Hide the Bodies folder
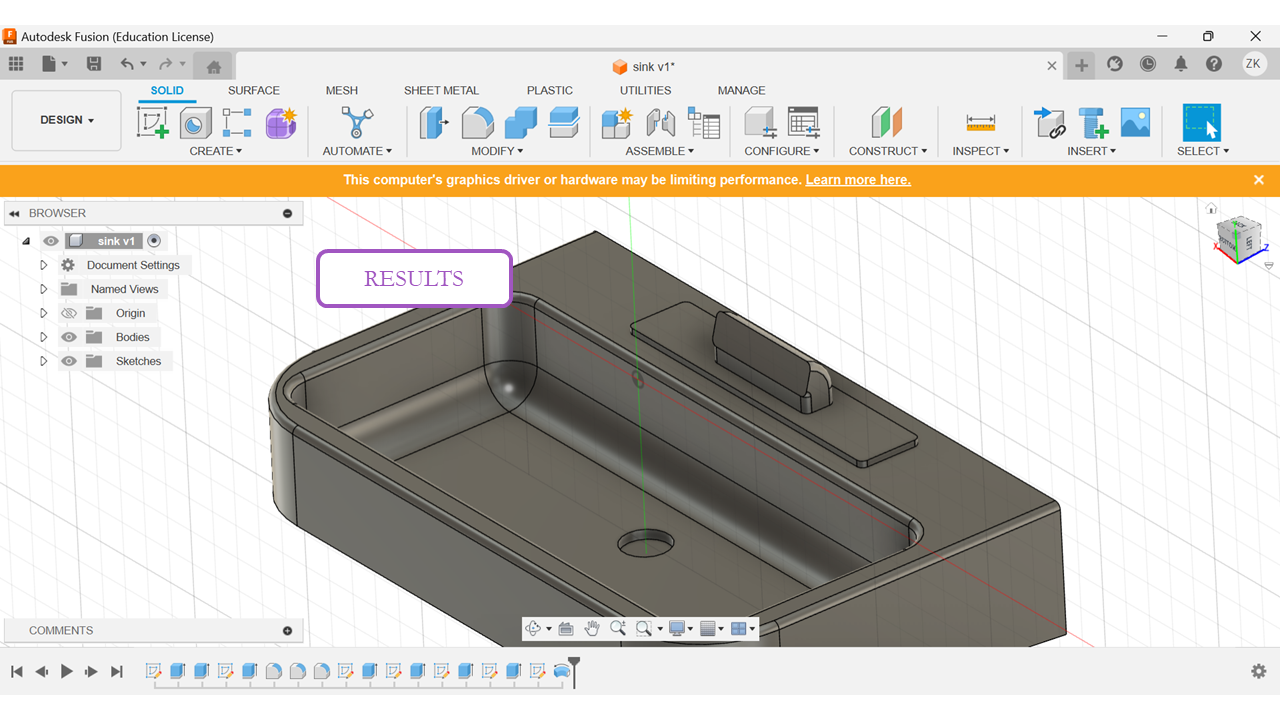 tap(69, 337)
